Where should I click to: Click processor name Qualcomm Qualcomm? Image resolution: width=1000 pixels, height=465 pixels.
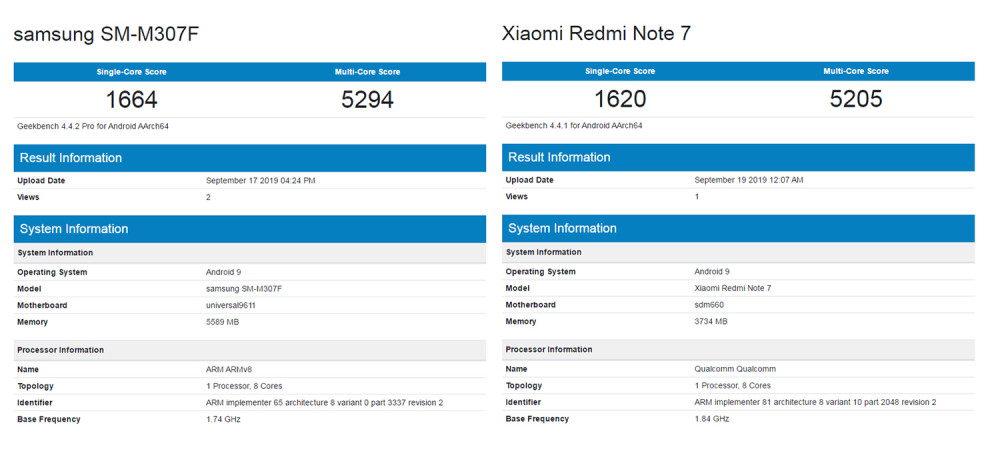pos(735,369)
